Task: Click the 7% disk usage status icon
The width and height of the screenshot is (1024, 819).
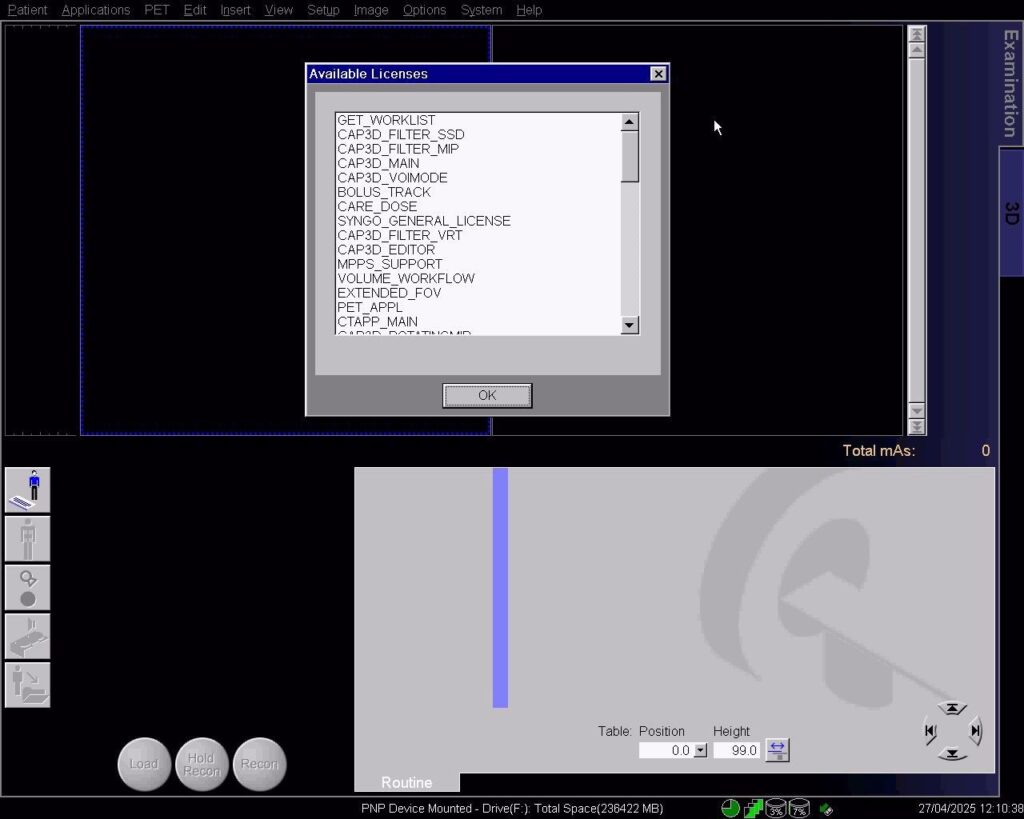Action: pyautogui.click(x=799, y=809)
